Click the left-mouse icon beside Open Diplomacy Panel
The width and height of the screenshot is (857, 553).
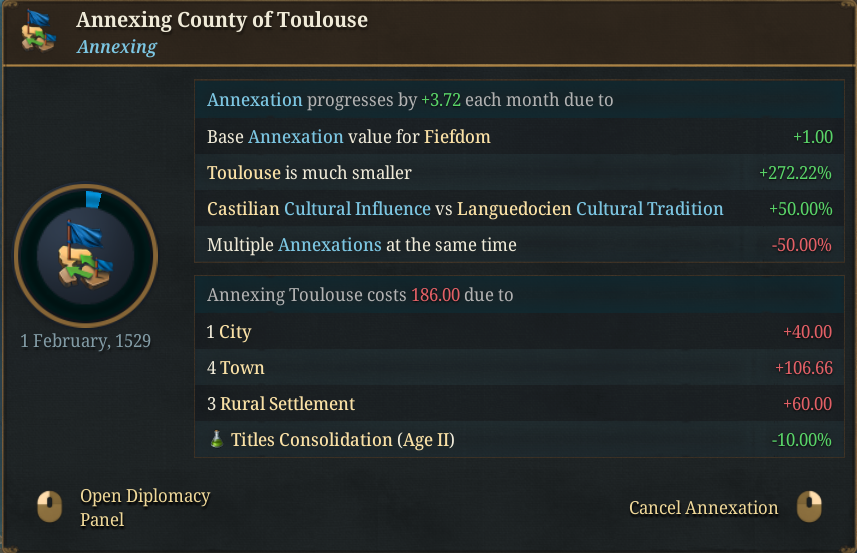click(x=49, y=506)
